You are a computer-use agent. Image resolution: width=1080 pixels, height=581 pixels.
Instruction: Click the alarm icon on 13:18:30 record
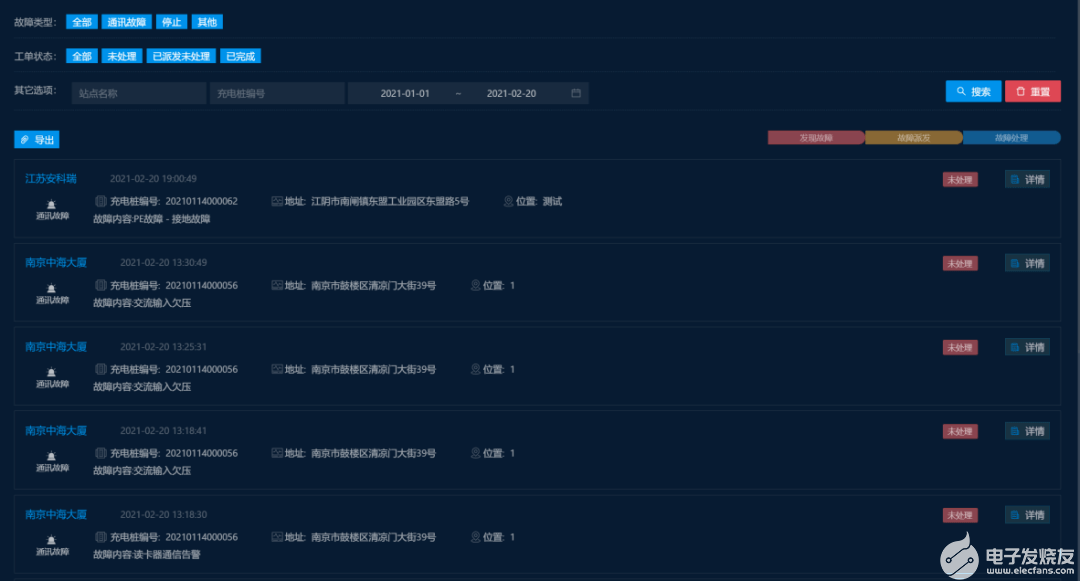pyautogui.click(x=52, y=540)
